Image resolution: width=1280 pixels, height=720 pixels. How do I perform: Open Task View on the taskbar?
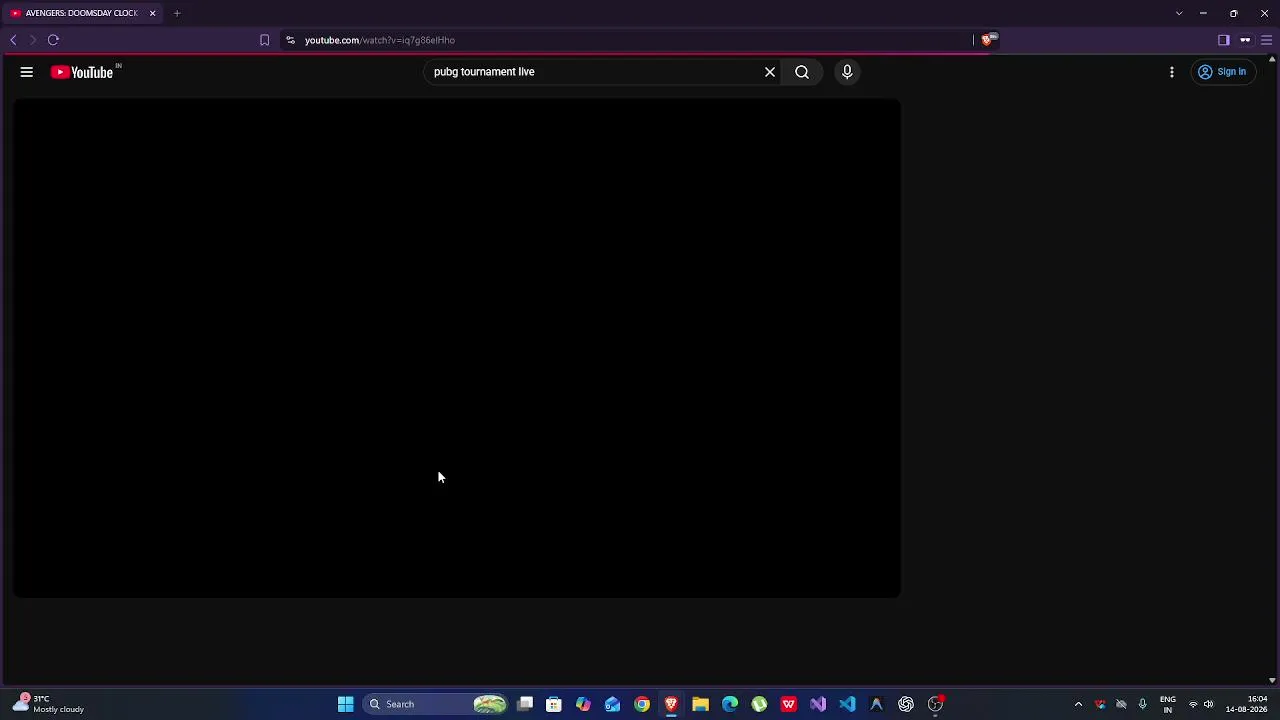pyautogui.click(x=525, y=704)
